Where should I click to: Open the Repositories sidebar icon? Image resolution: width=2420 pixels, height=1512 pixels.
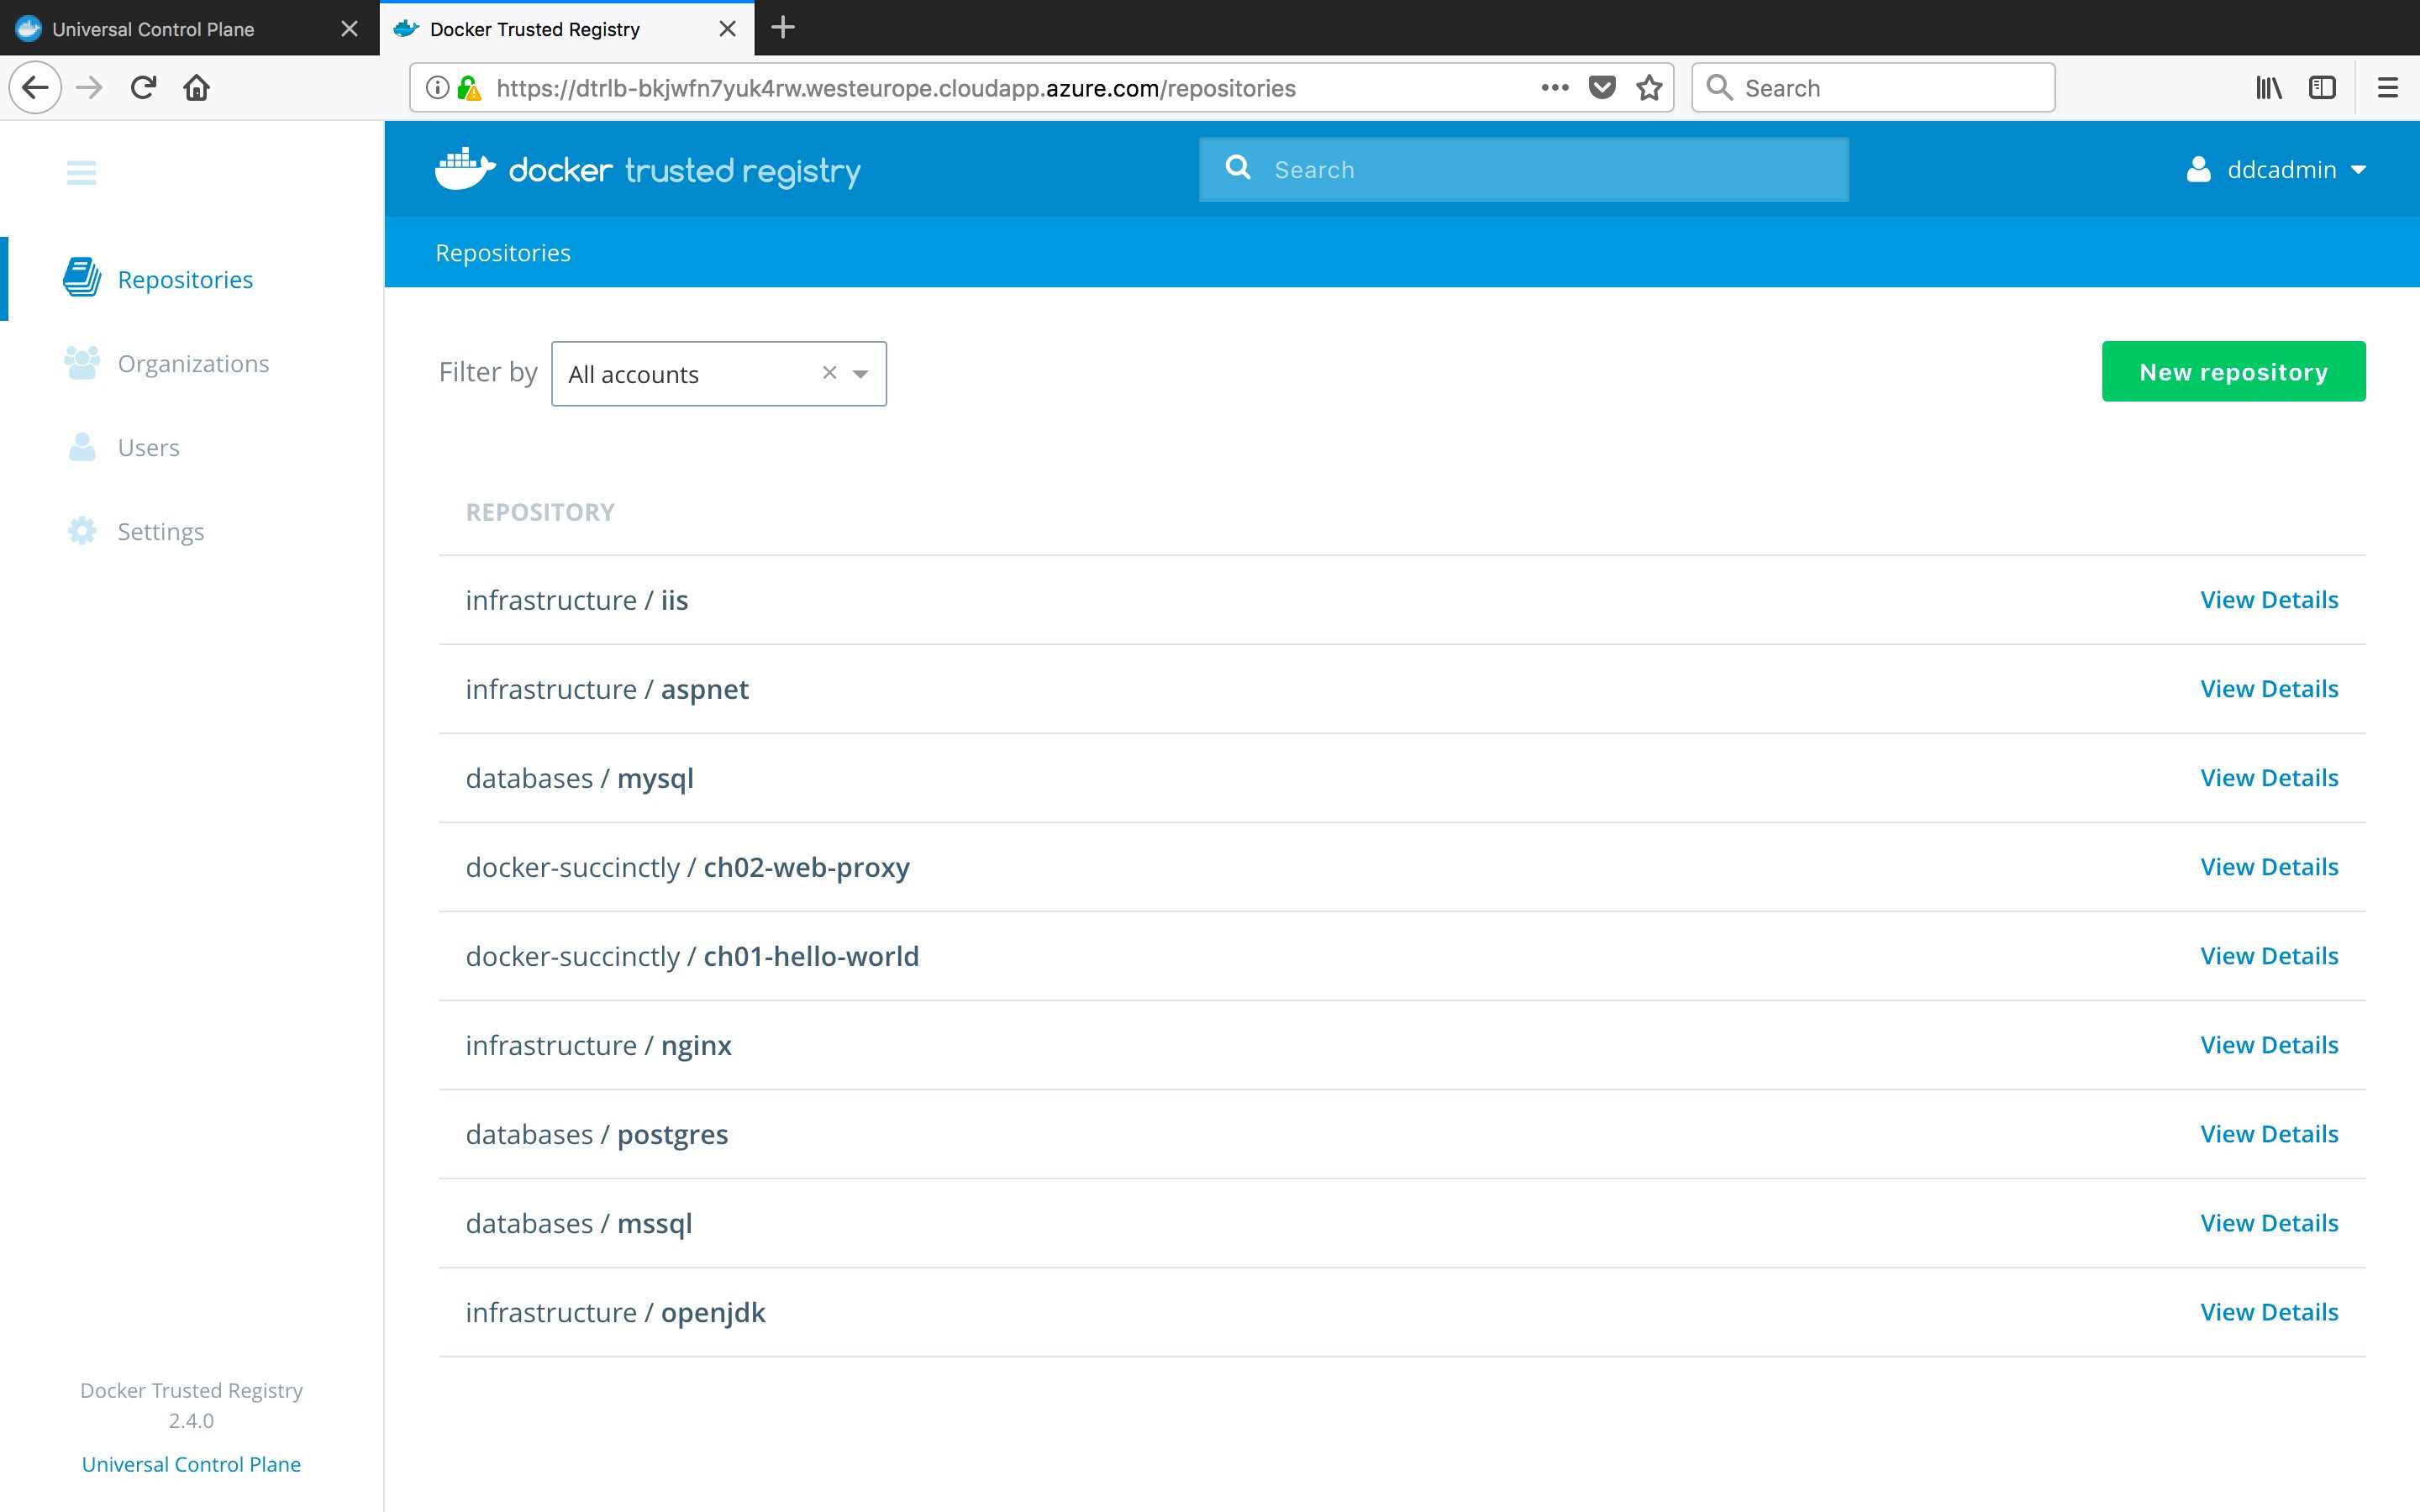point(82,279)
